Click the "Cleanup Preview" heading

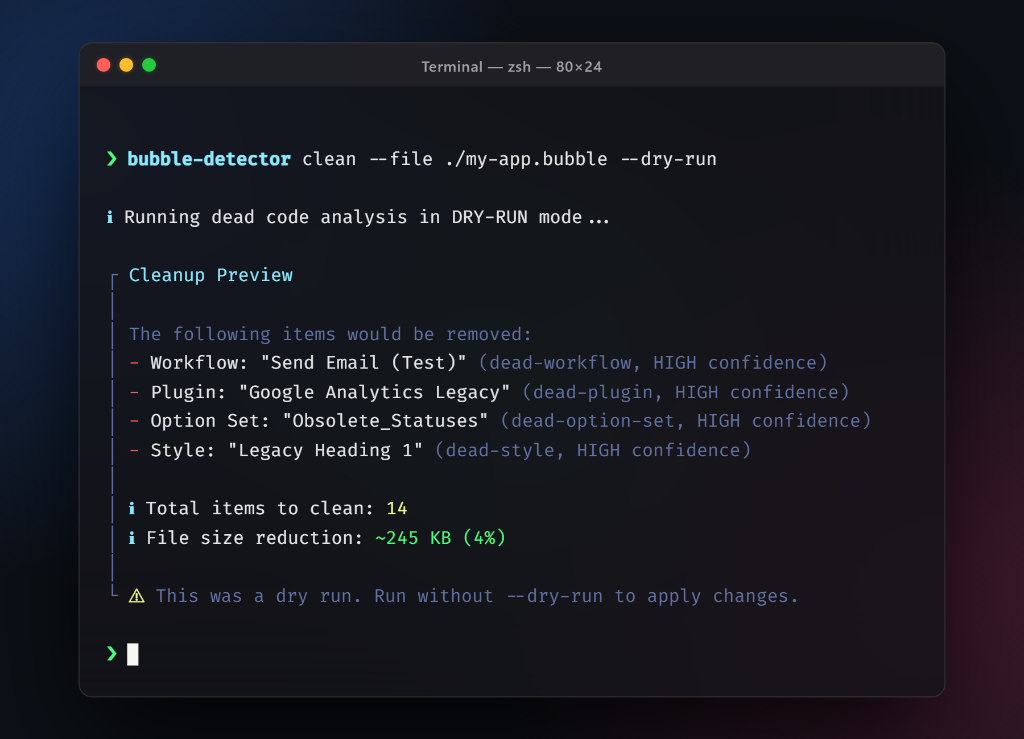point(211,275)
